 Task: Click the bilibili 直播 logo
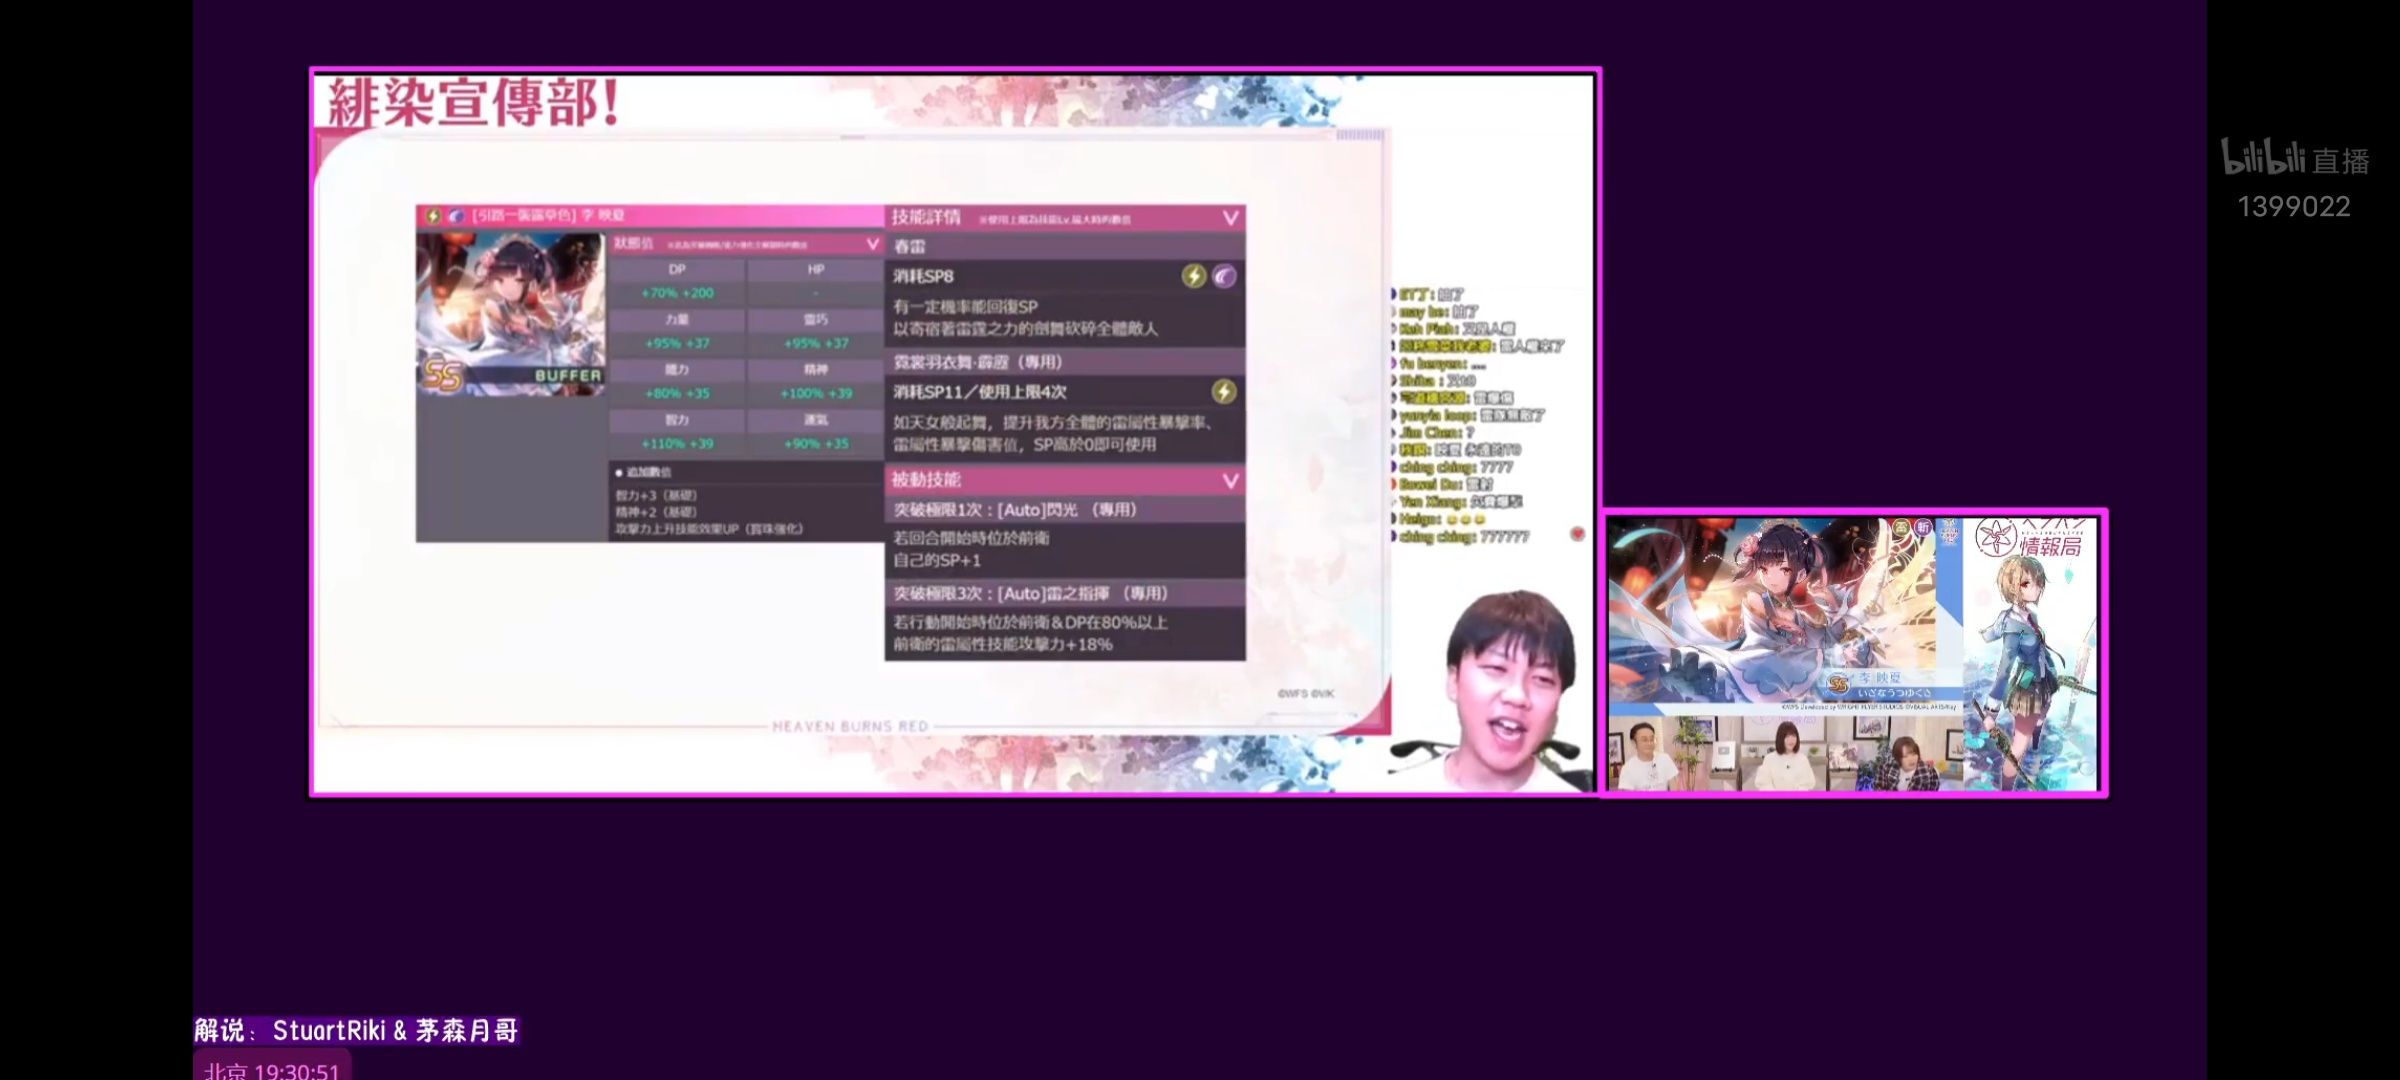click(x=2295, y=159)
